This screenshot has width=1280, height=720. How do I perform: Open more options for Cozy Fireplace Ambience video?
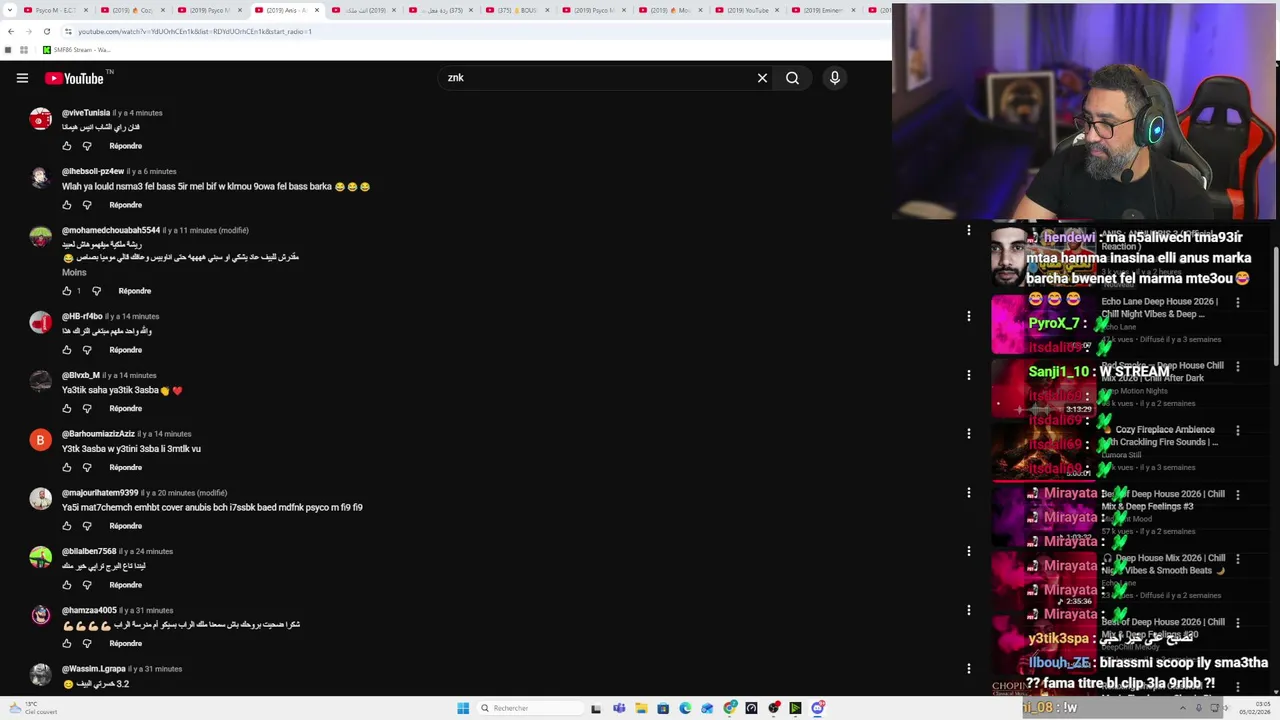(x=1238, y=430)
